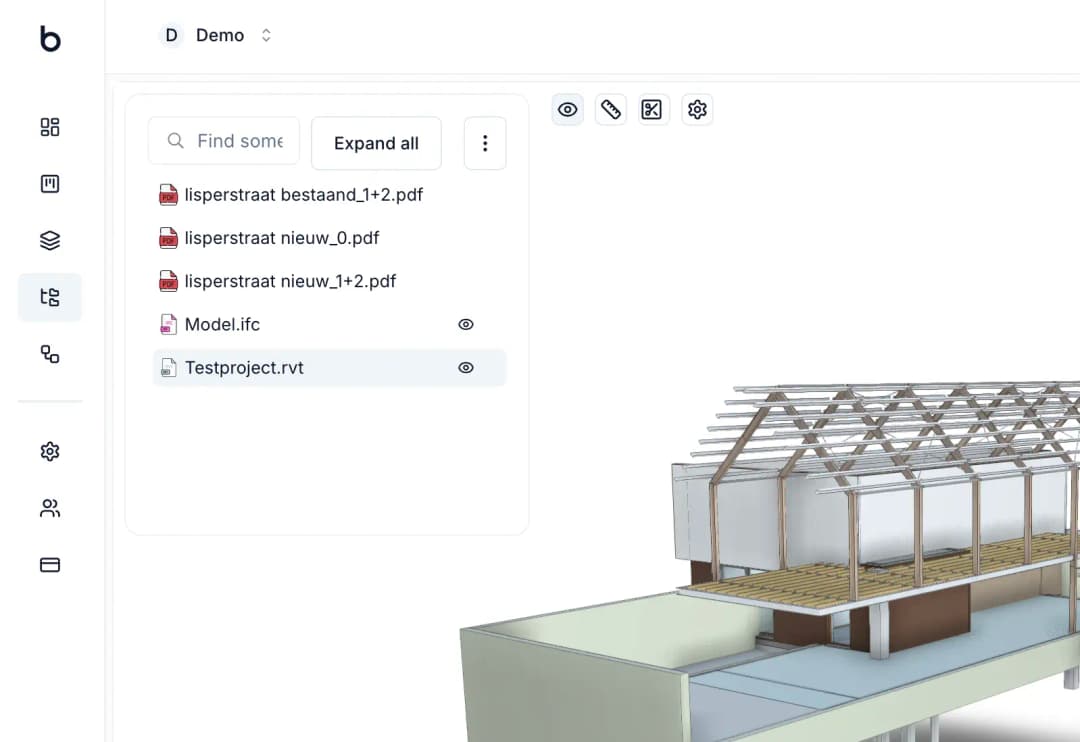Select the layers icon in the sidebar
1080x742 pixels.
click(x=49, y=240)
